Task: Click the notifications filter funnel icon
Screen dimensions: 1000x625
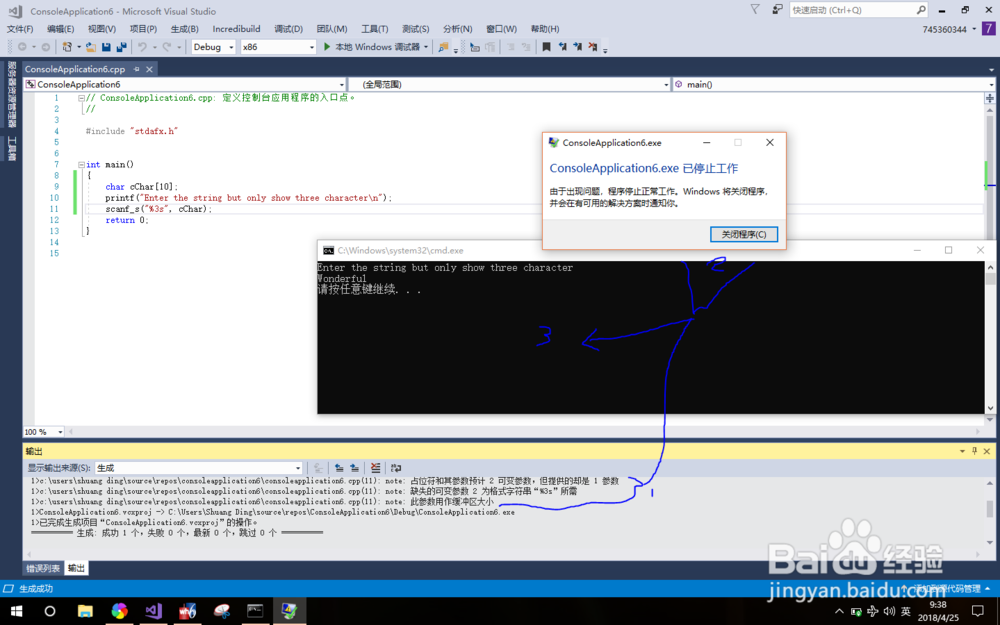Action: (755, 10)
